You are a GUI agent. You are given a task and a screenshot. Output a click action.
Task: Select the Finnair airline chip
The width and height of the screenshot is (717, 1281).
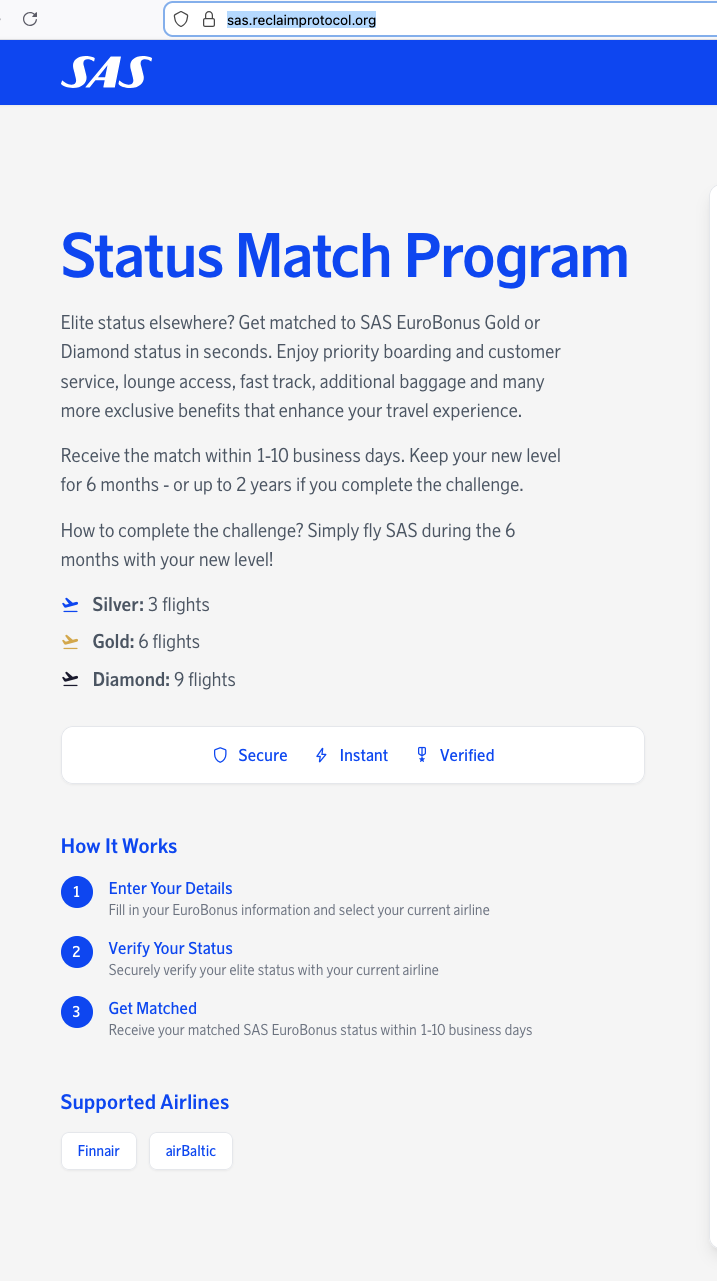99,1151
